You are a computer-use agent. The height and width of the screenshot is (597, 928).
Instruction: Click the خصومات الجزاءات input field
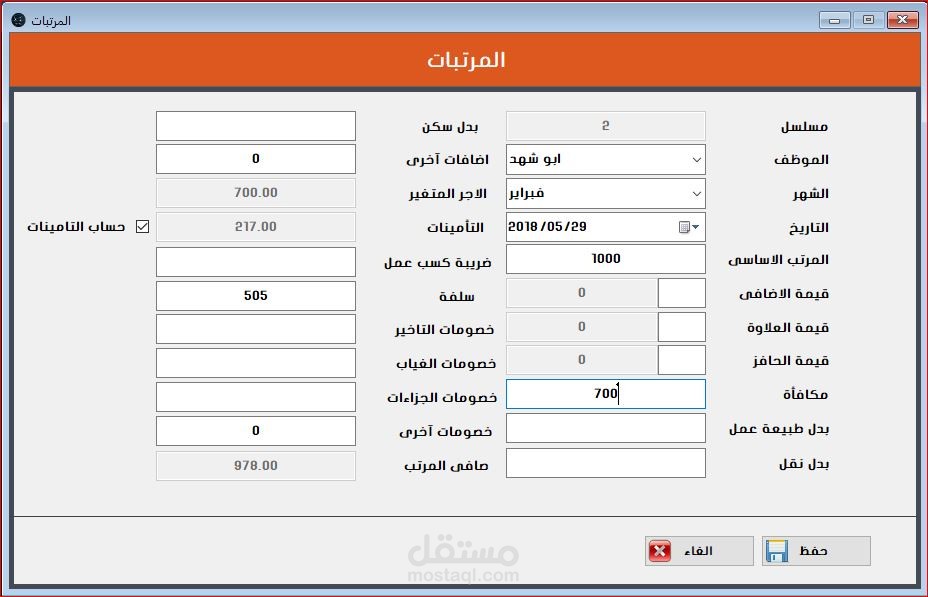tap(256, 397)
